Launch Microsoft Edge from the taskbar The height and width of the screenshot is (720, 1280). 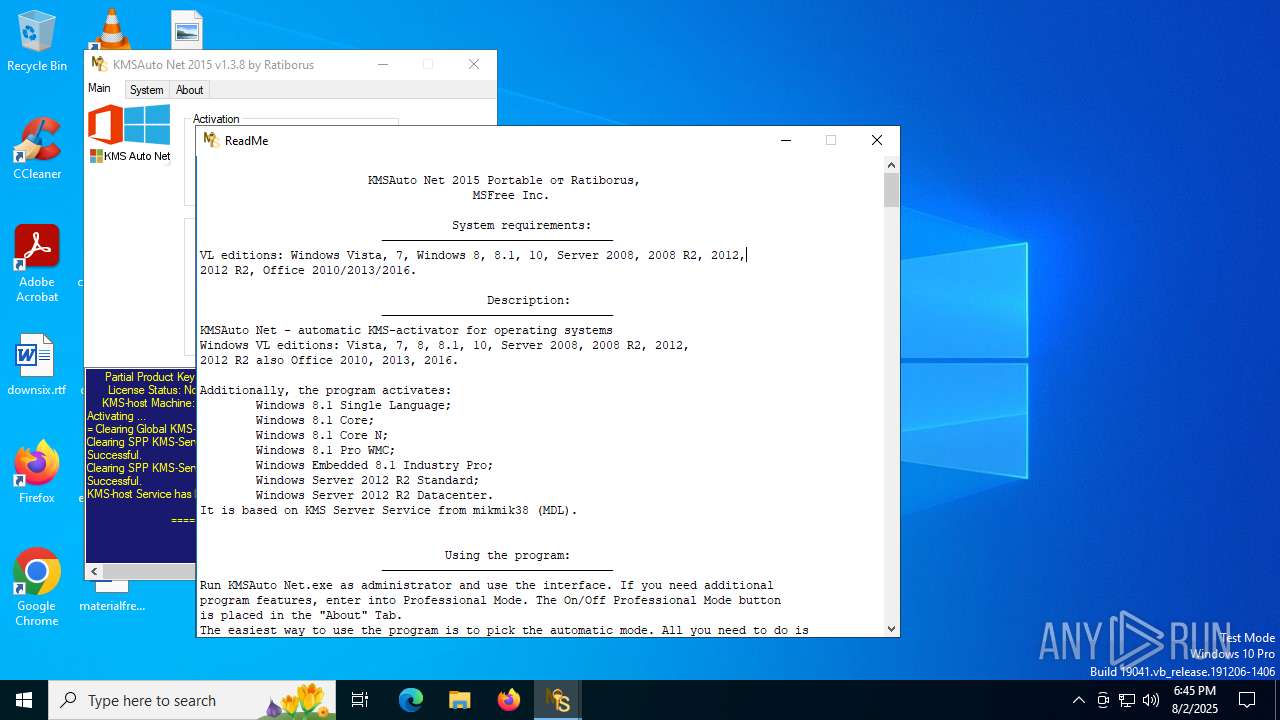[x=411, y=700]
